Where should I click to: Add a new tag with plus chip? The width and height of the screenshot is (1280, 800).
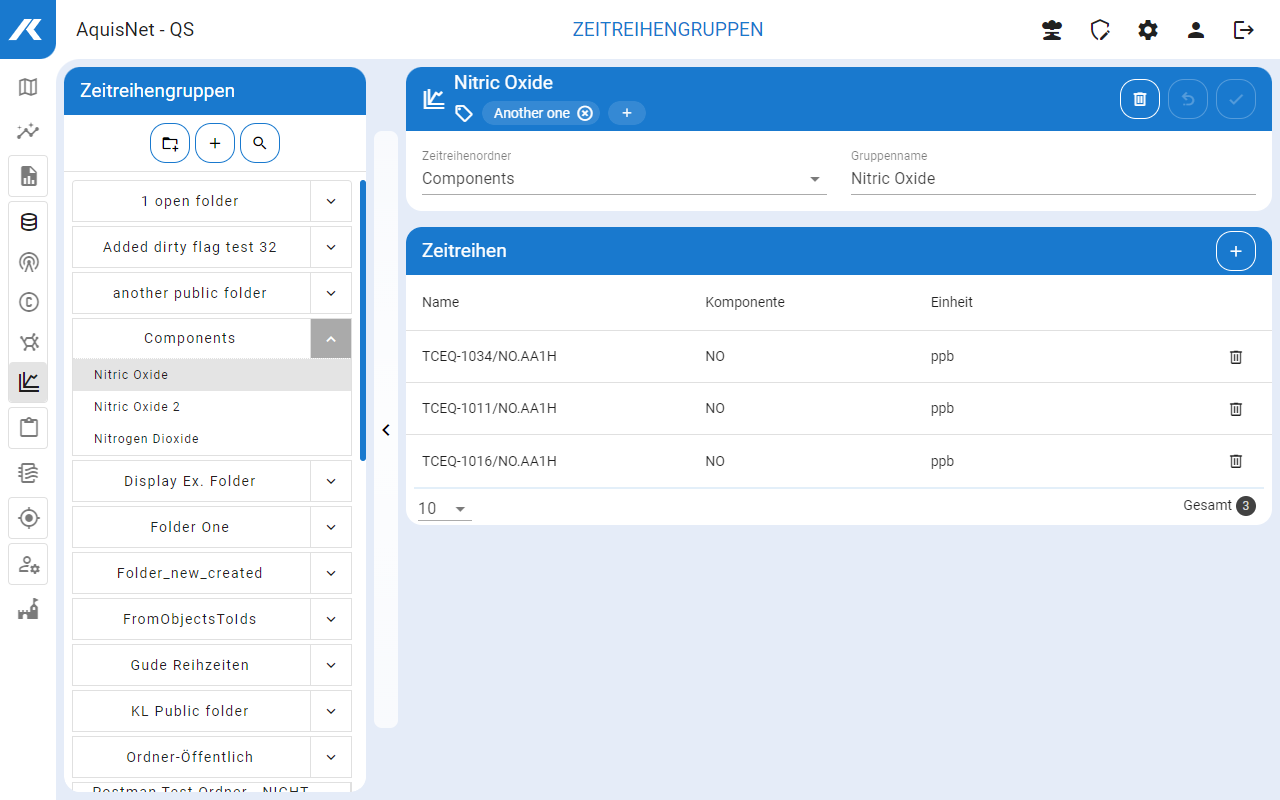tap(627, 113)
